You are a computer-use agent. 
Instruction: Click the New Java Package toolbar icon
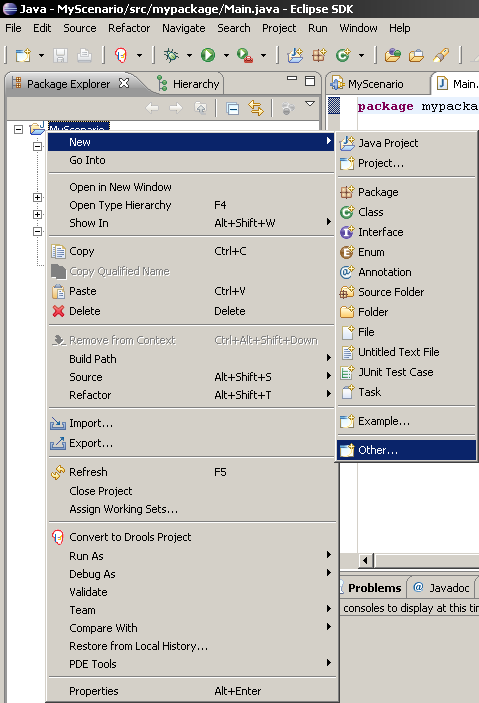coord(319,55)
